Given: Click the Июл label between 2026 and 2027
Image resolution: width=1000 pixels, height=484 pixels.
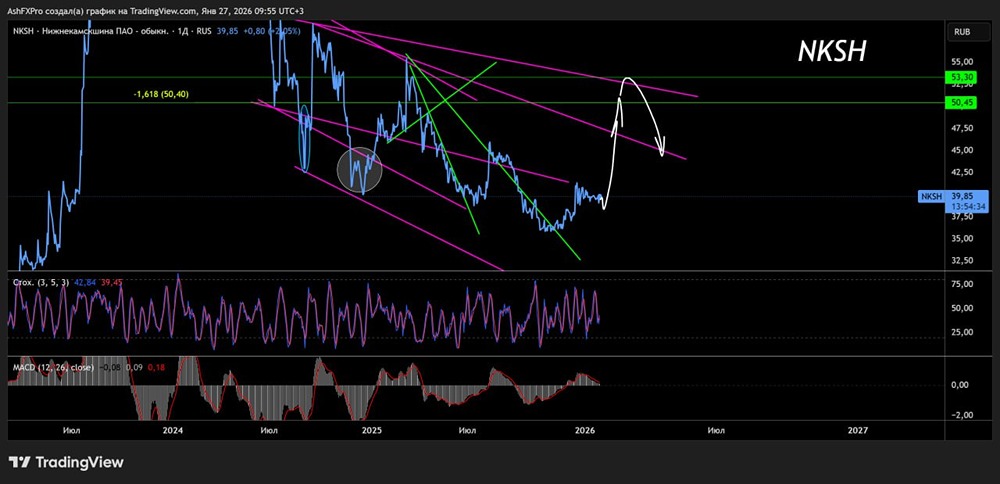Looking at the screenshot, I should pos(716,430).
